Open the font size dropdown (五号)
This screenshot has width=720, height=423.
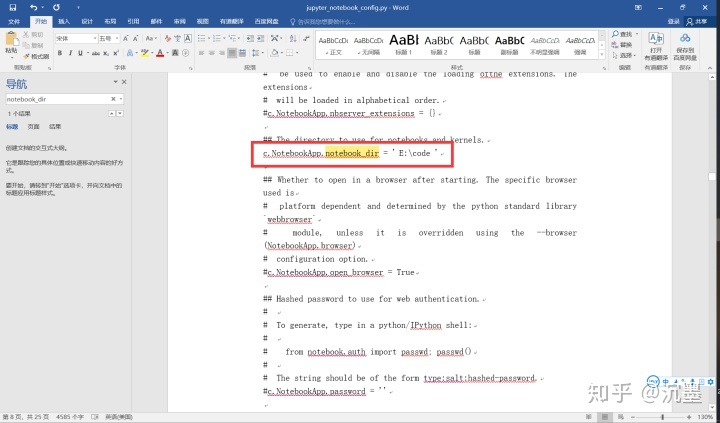[118, 39]
